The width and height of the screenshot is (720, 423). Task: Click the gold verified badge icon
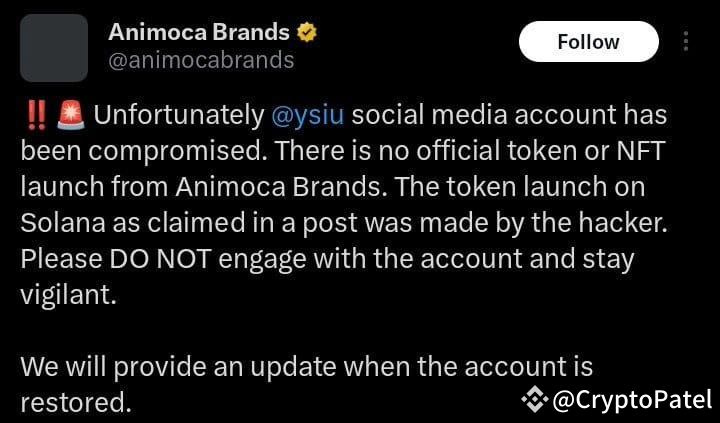307,32
